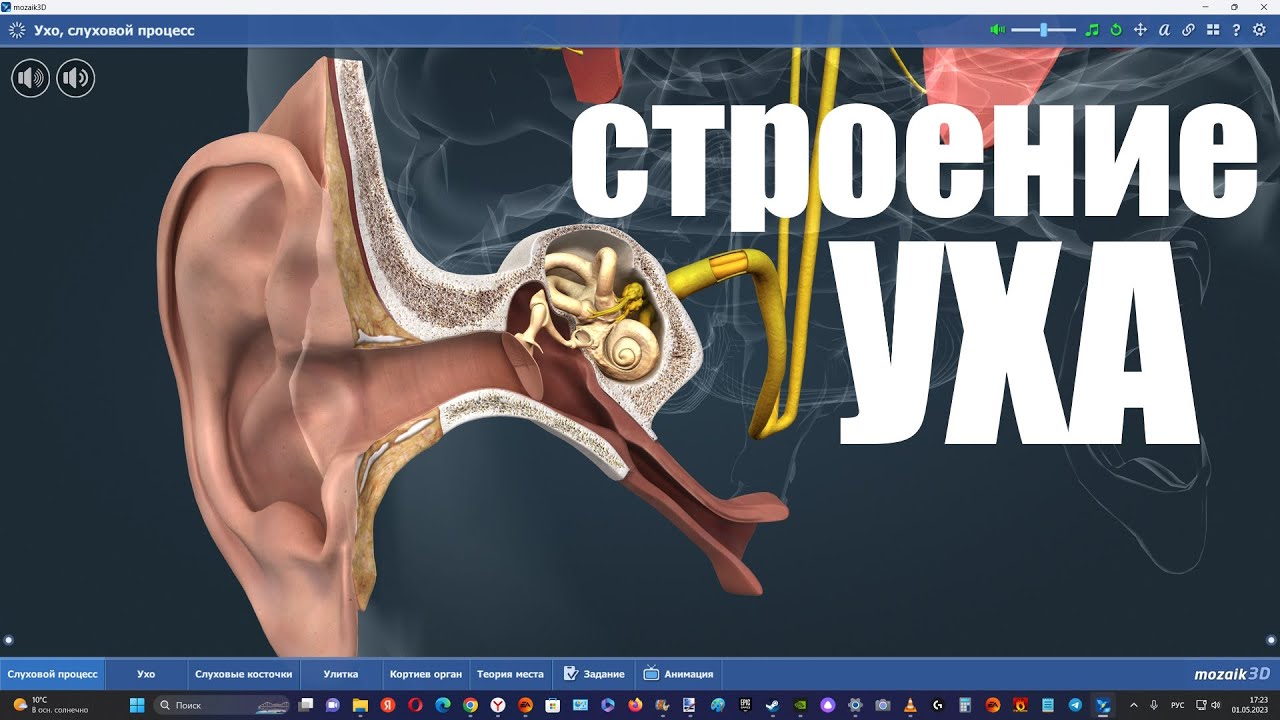
Task: Open the Улитка tab
Action: tap(341, 674)
